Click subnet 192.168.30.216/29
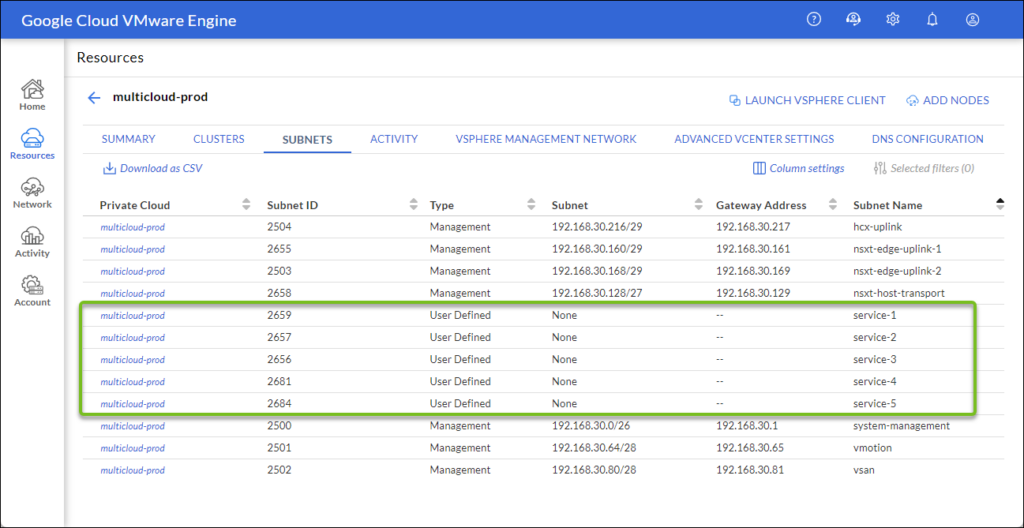Screen dimensions: 1024x528 click(x=598, y=227)
